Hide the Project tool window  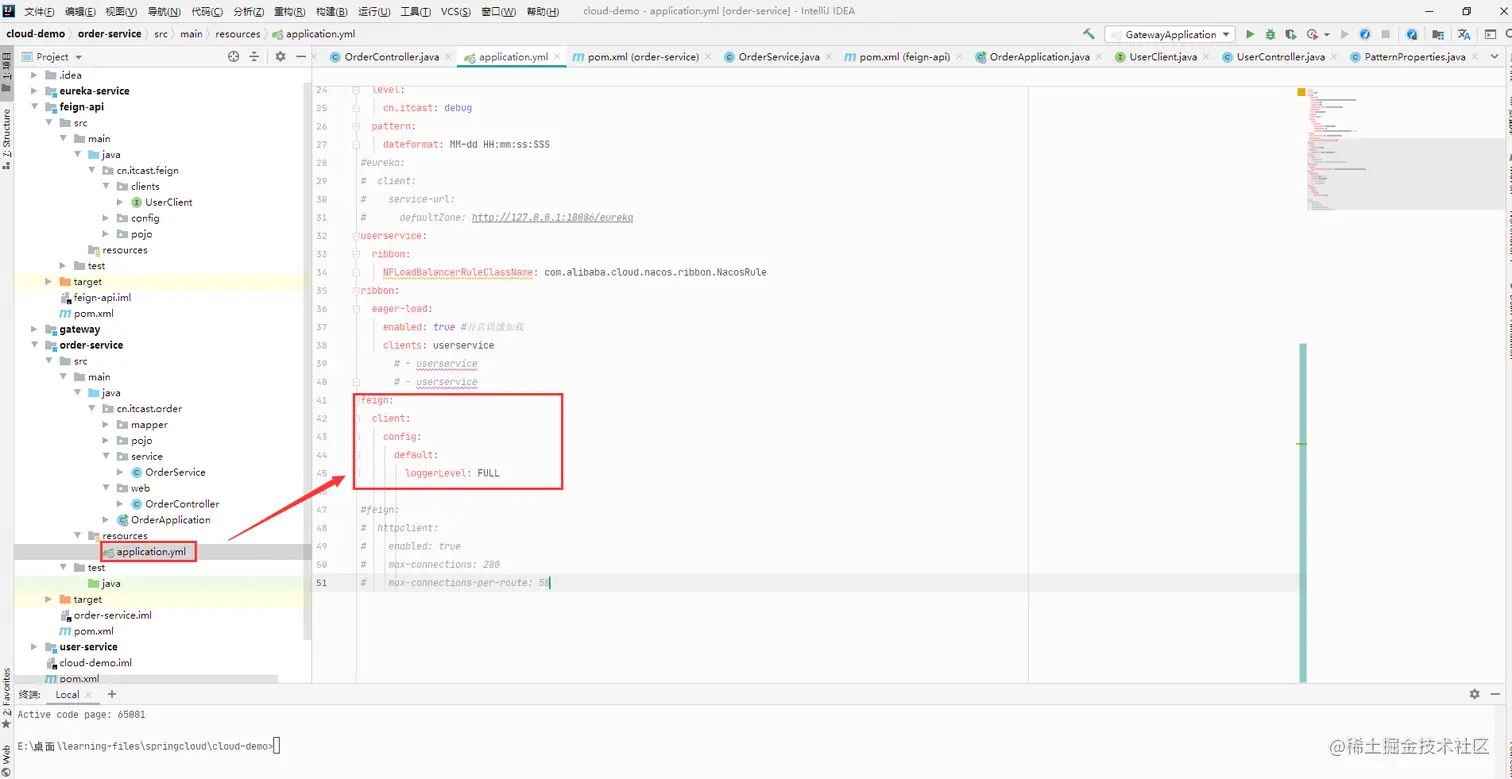(x=301, y=57)
